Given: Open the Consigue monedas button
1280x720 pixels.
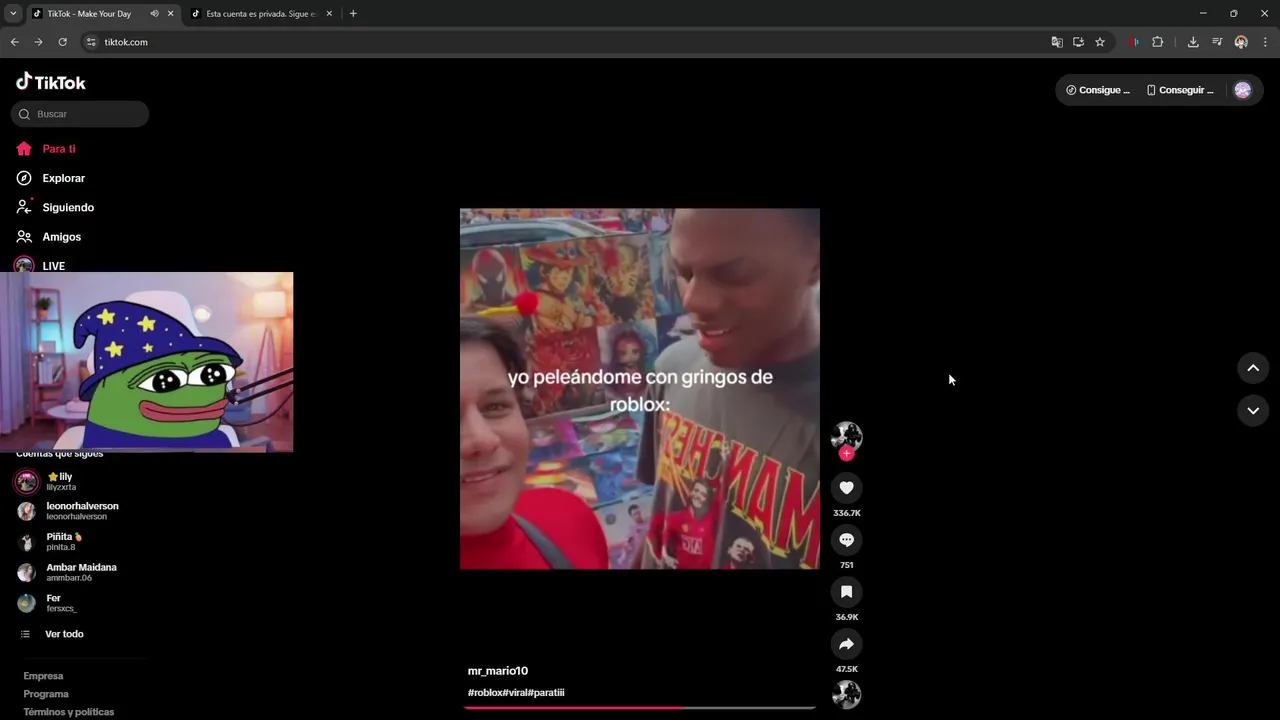Looking at the screenshot, I should tap(1098, 90).
